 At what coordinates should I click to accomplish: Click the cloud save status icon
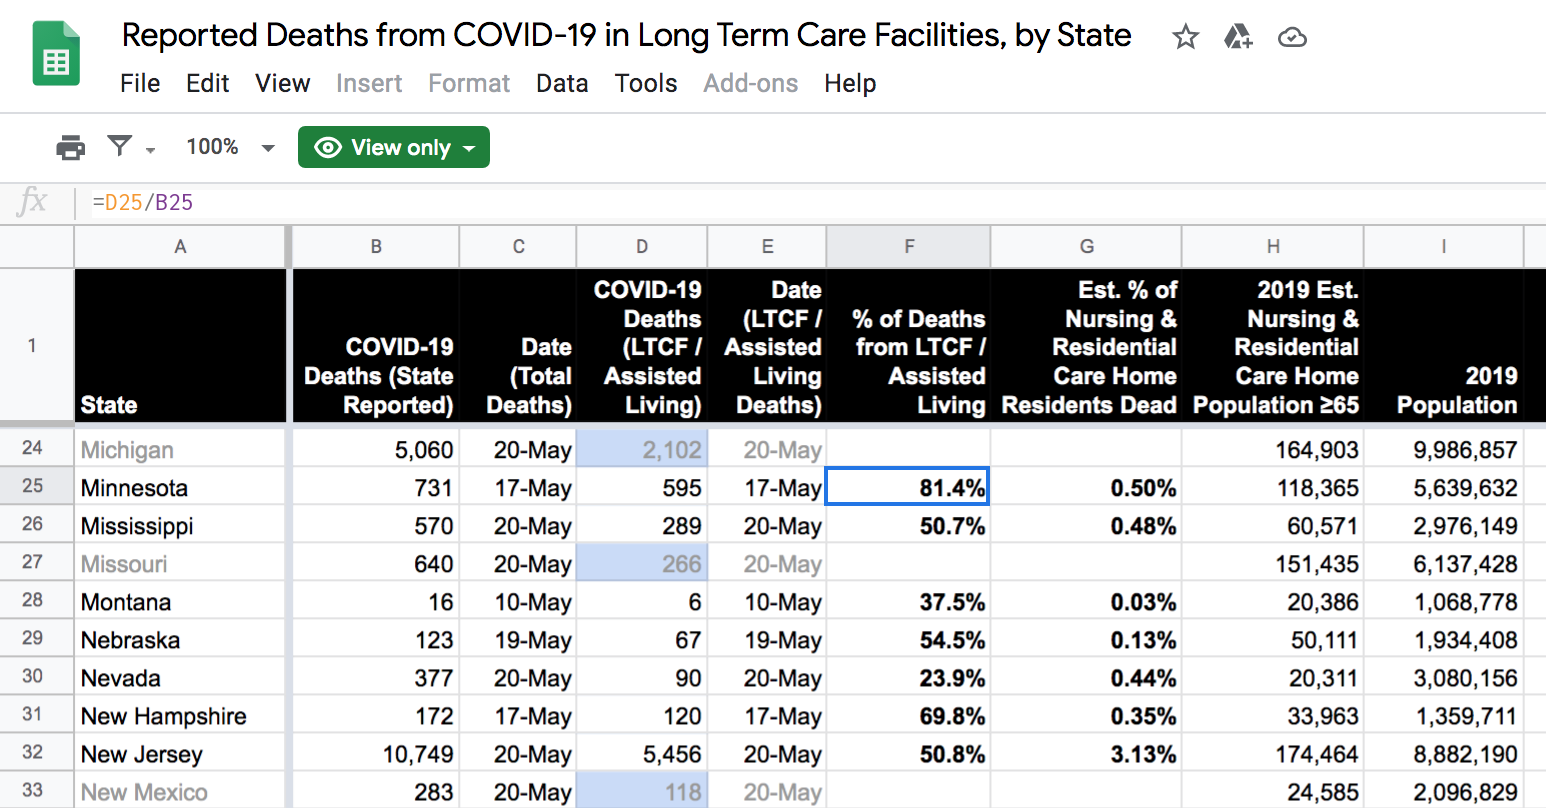[x=1292, y=38]
